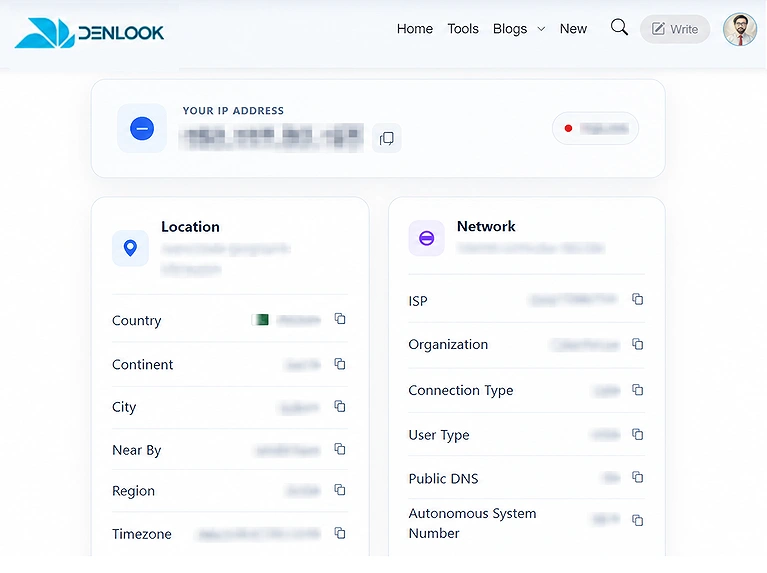This screenshot has height=573, width=767.
Task: Click the blue globe icon beside IP address
Action: click(x=142, y=129)
